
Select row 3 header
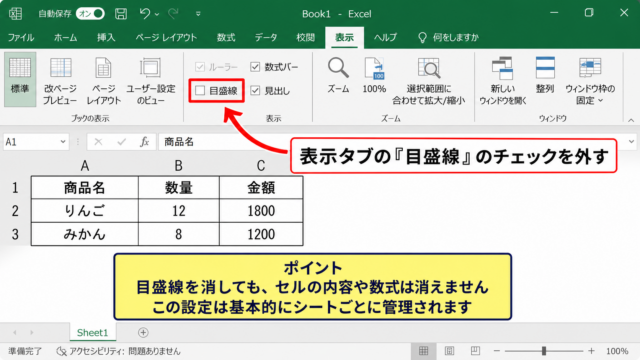(15, 234)
